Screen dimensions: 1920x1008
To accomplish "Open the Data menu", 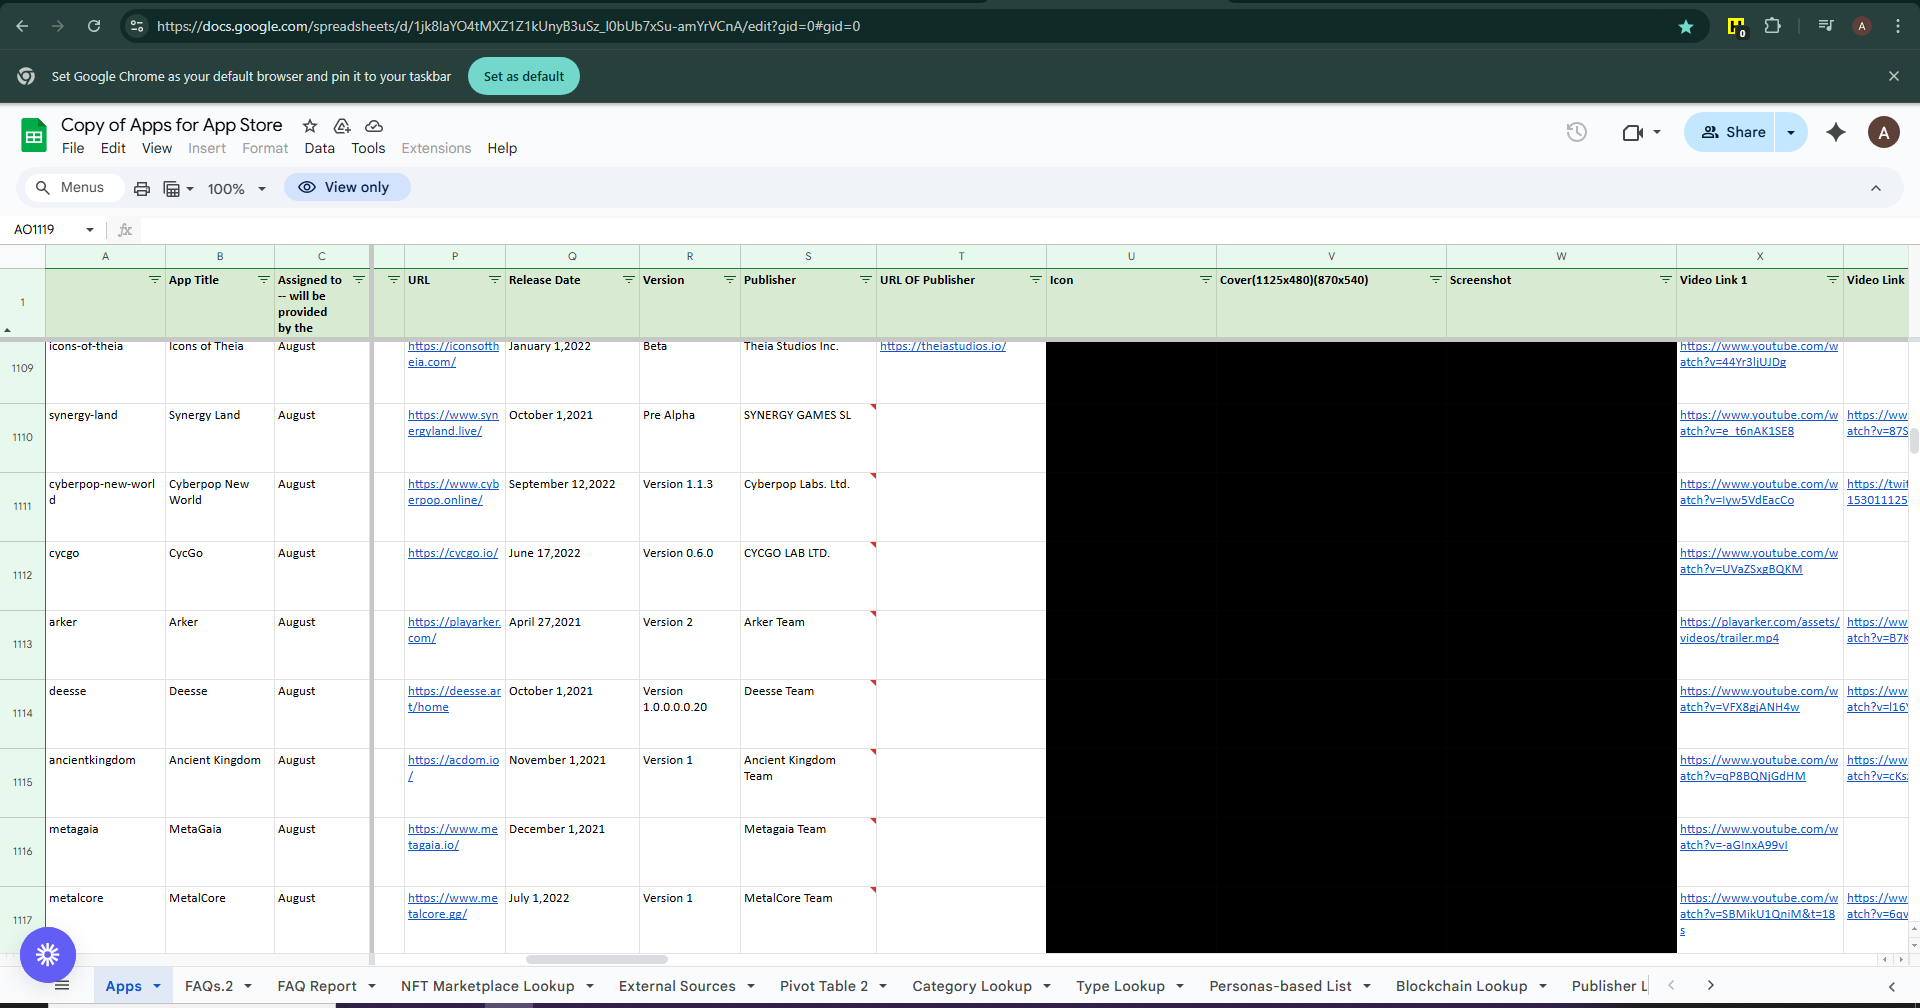I will [319, 148].
